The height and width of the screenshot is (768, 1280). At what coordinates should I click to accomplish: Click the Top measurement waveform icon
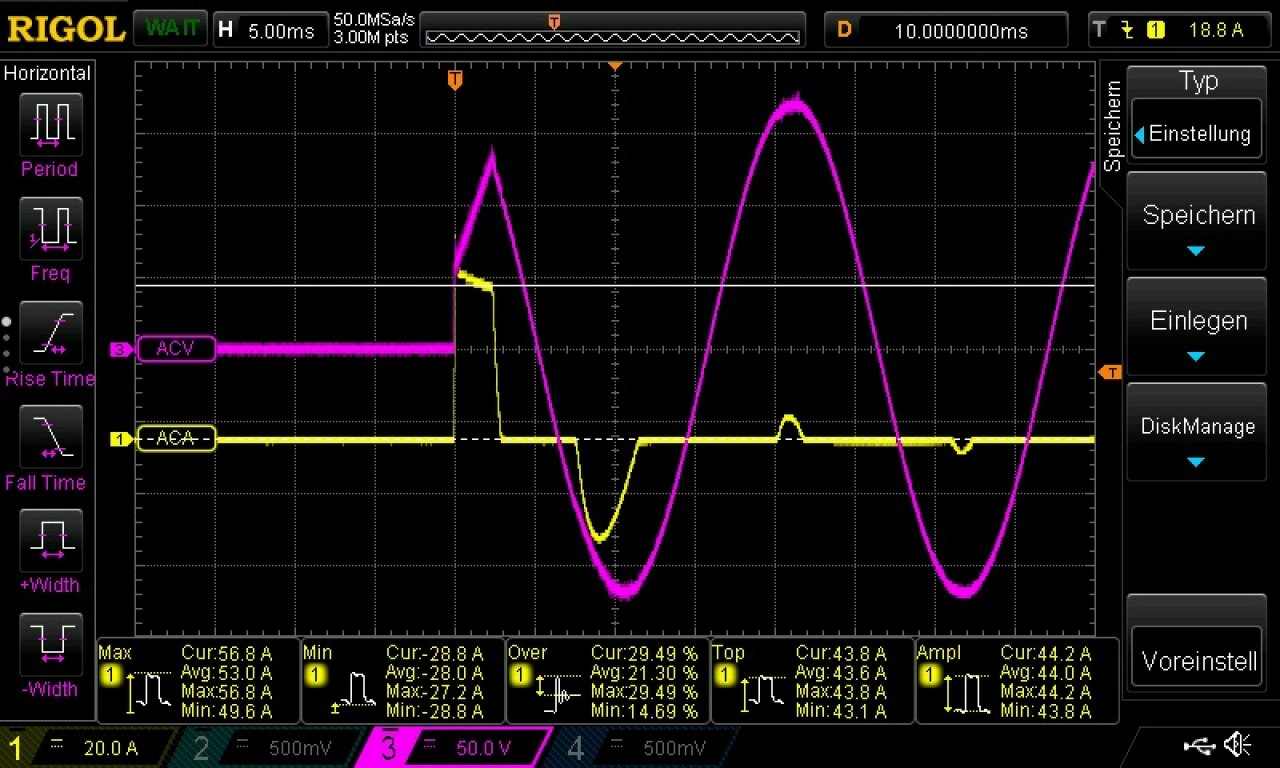[x=763, y=694]
